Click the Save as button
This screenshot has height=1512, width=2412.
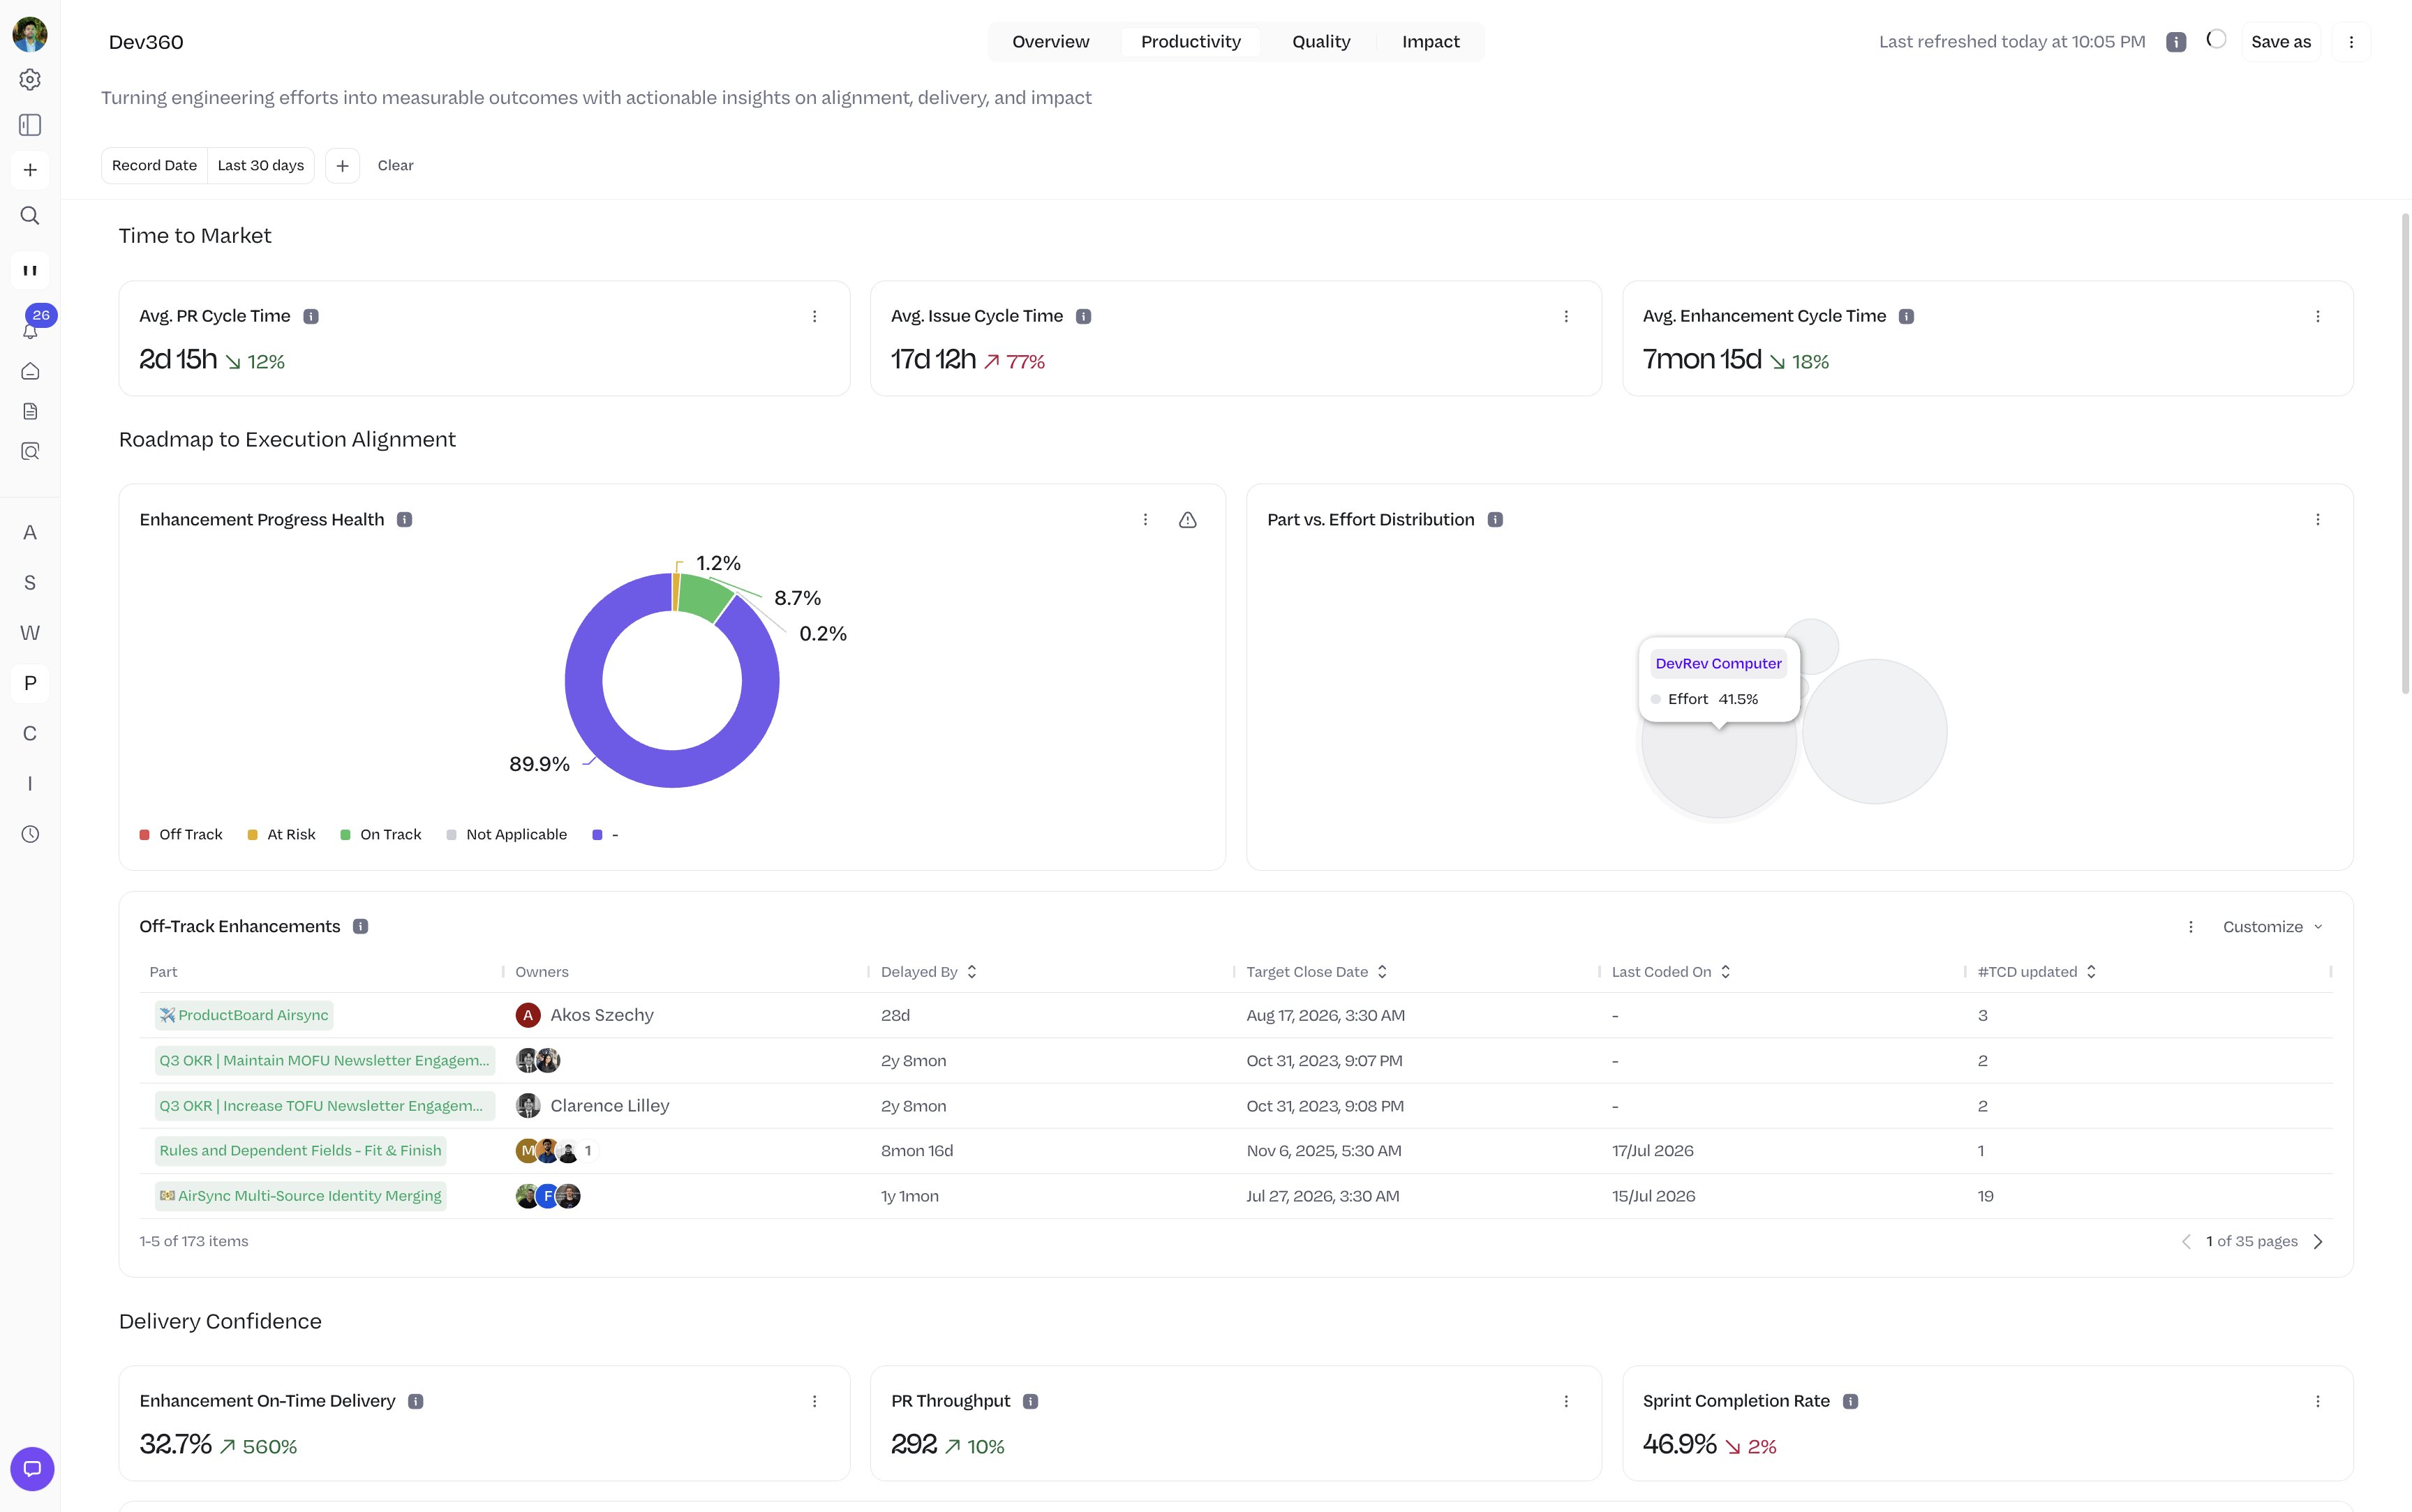pyautogui.click(x=2281, y=42)
